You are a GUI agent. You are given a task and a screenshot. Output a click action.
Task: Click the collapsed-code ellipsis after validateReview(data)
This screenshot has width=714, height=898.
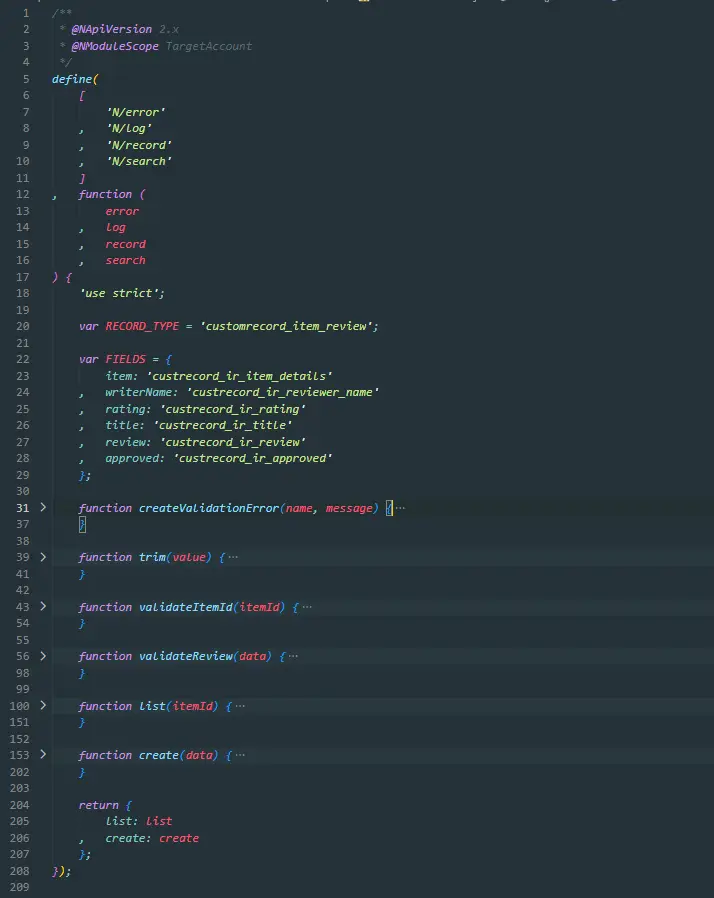tap(293, 656)
